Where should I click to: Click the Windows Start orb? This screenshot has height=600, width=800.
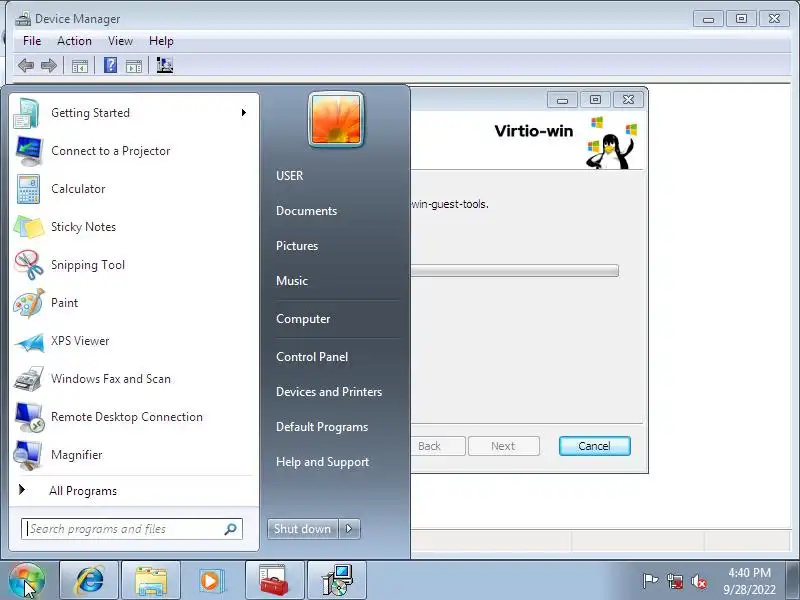click(27, 581)
